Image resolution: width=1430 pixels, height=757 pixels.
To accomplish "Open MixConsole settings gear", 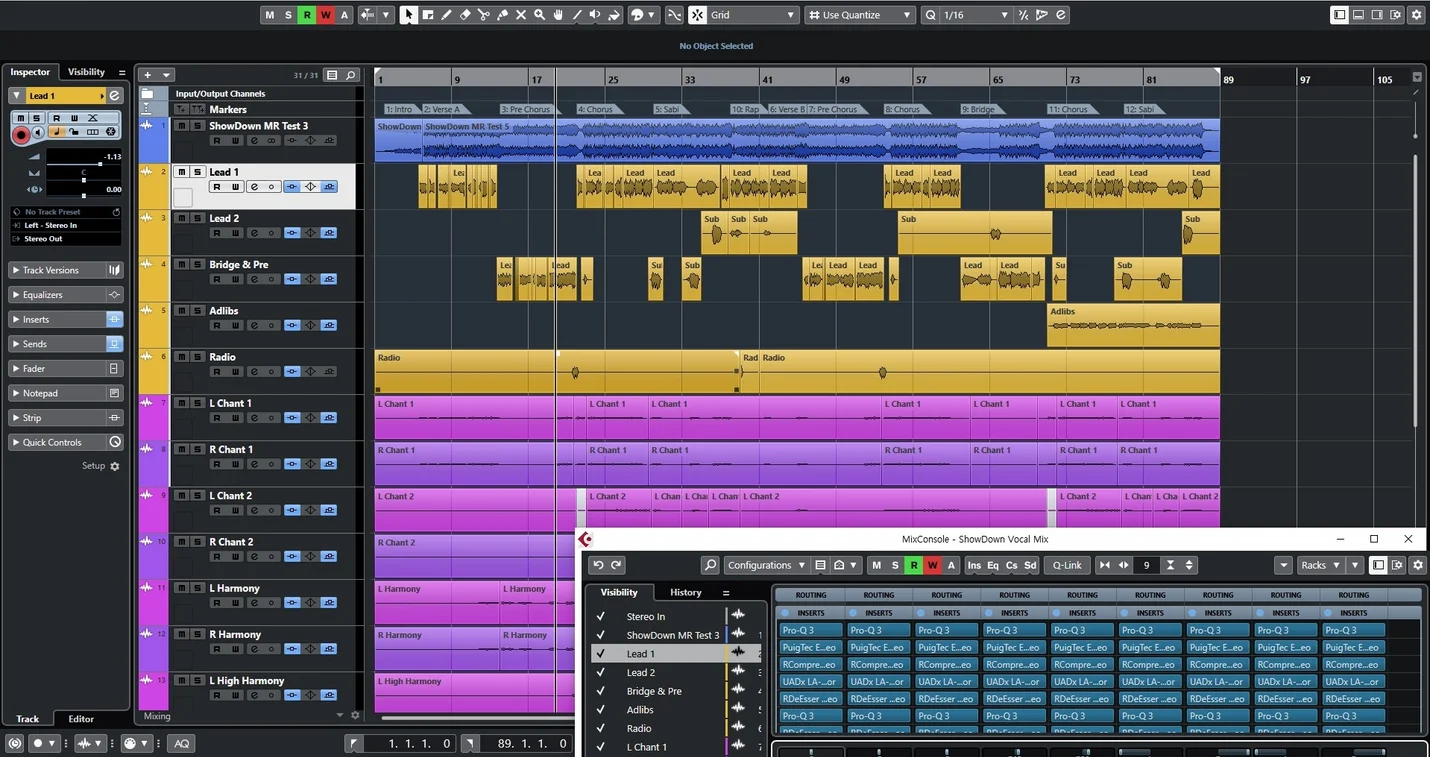I will [1417, 565].
